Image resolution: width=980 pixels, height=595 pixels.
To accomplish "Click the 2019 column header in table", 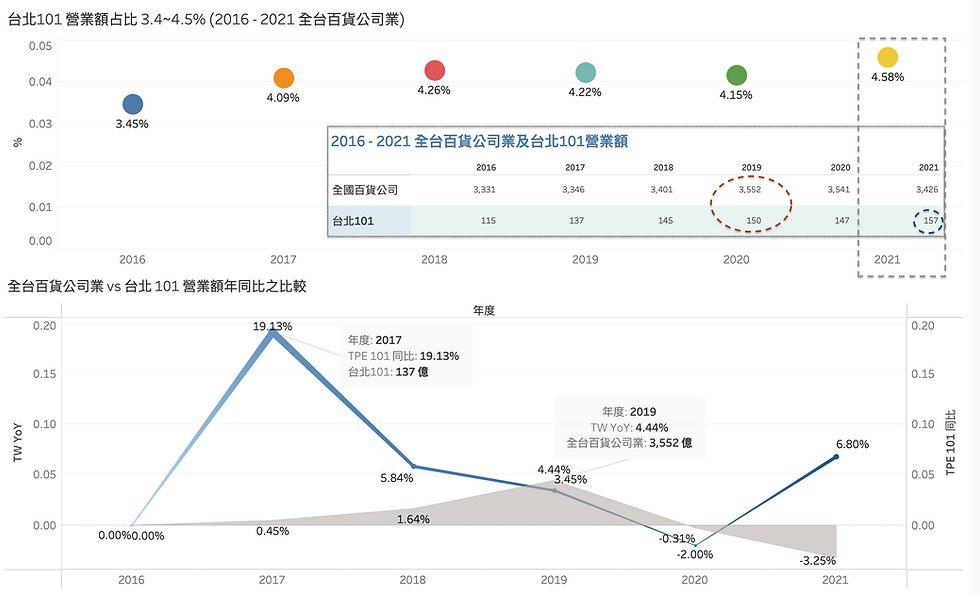I will tap(751, 168).
